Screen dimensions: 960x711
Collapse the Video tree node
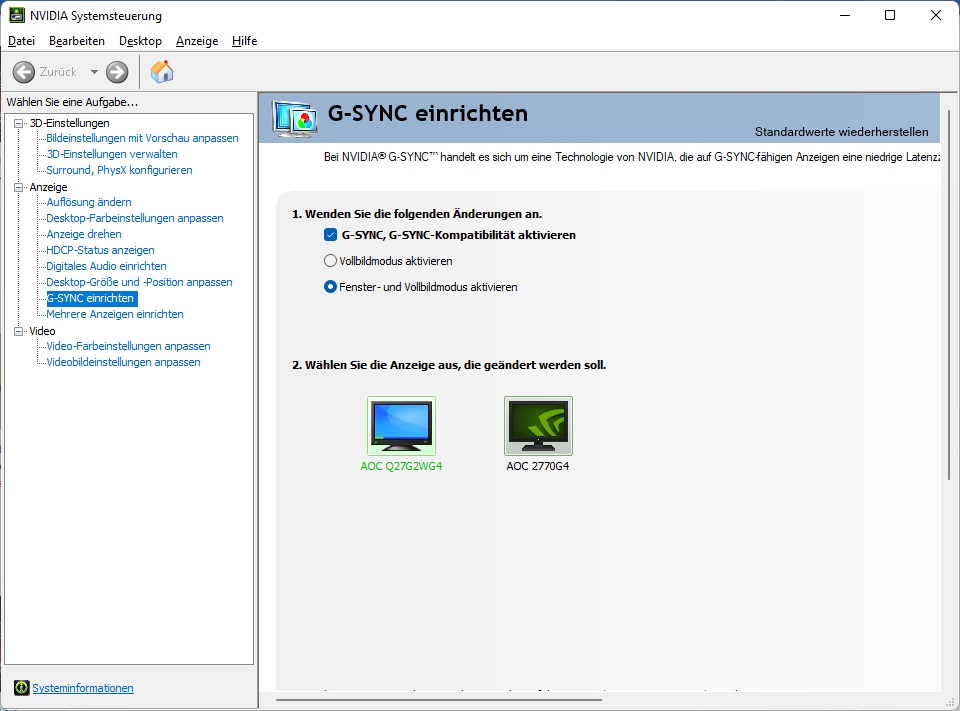tap(18, 331)
